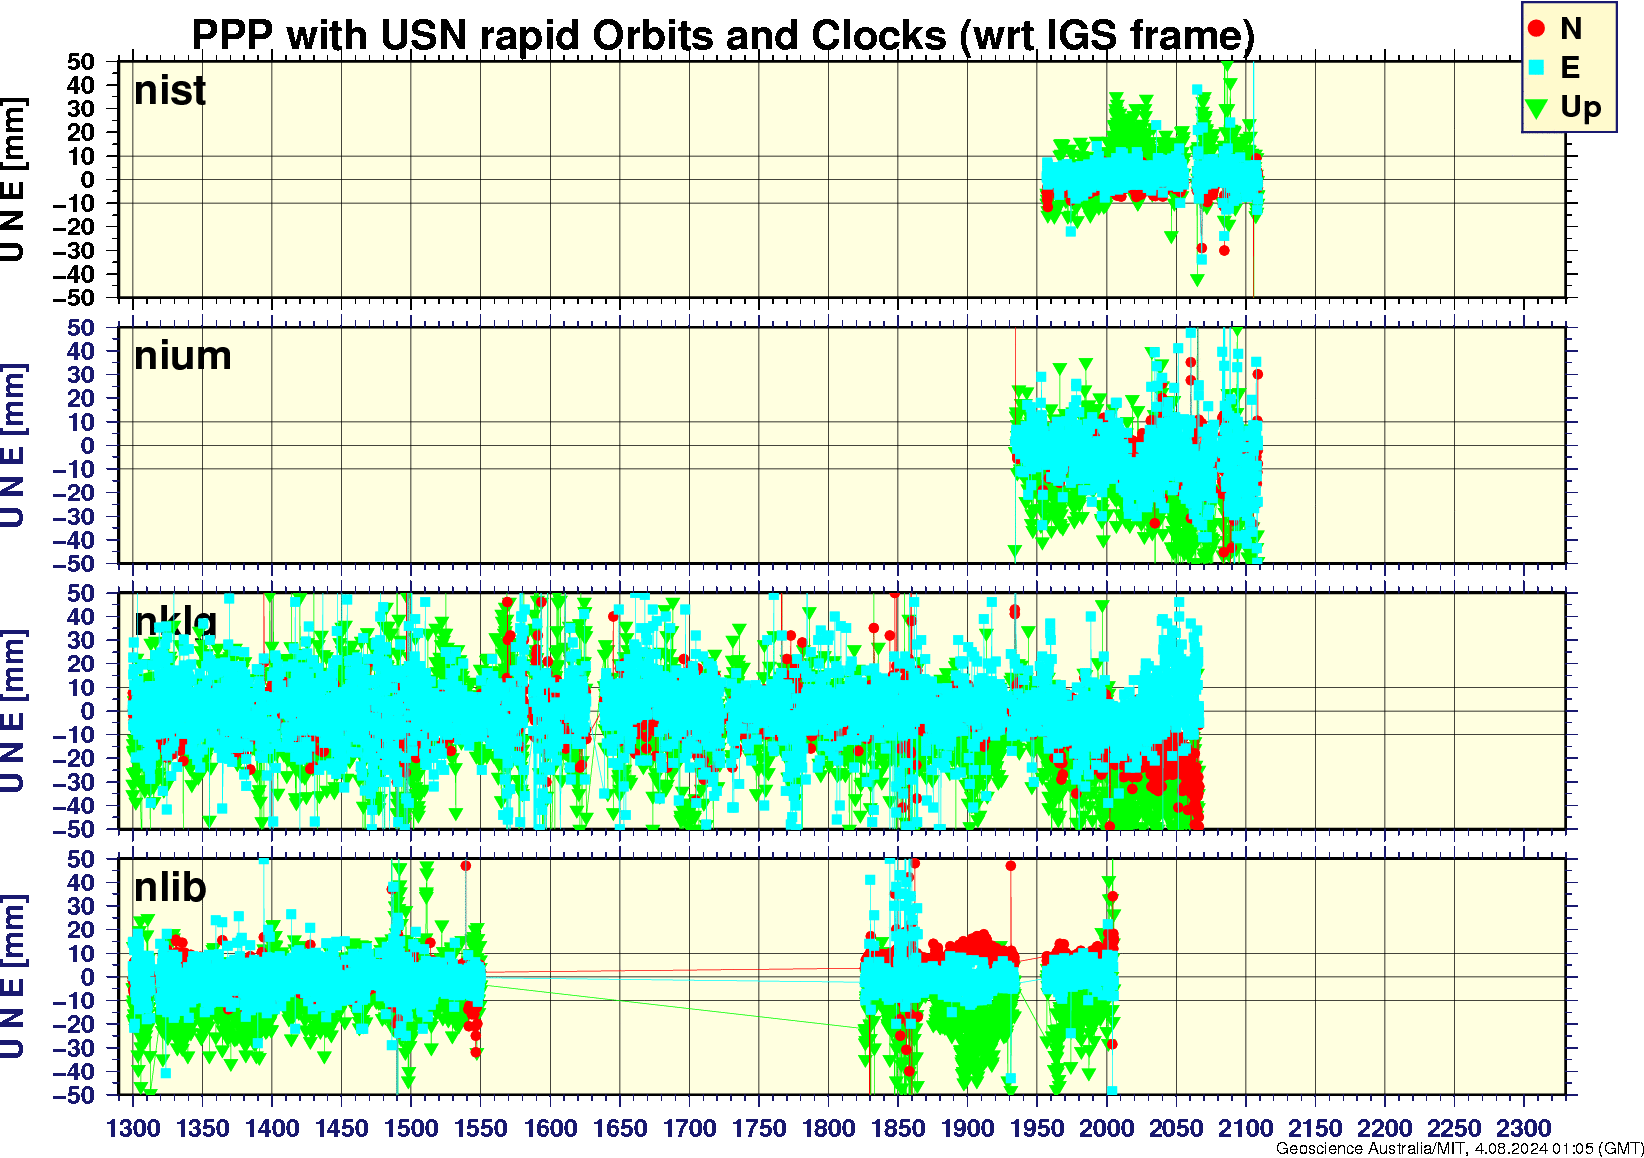
Task: Click the 0 tick label of nium panel
Action: coord(89,446)
